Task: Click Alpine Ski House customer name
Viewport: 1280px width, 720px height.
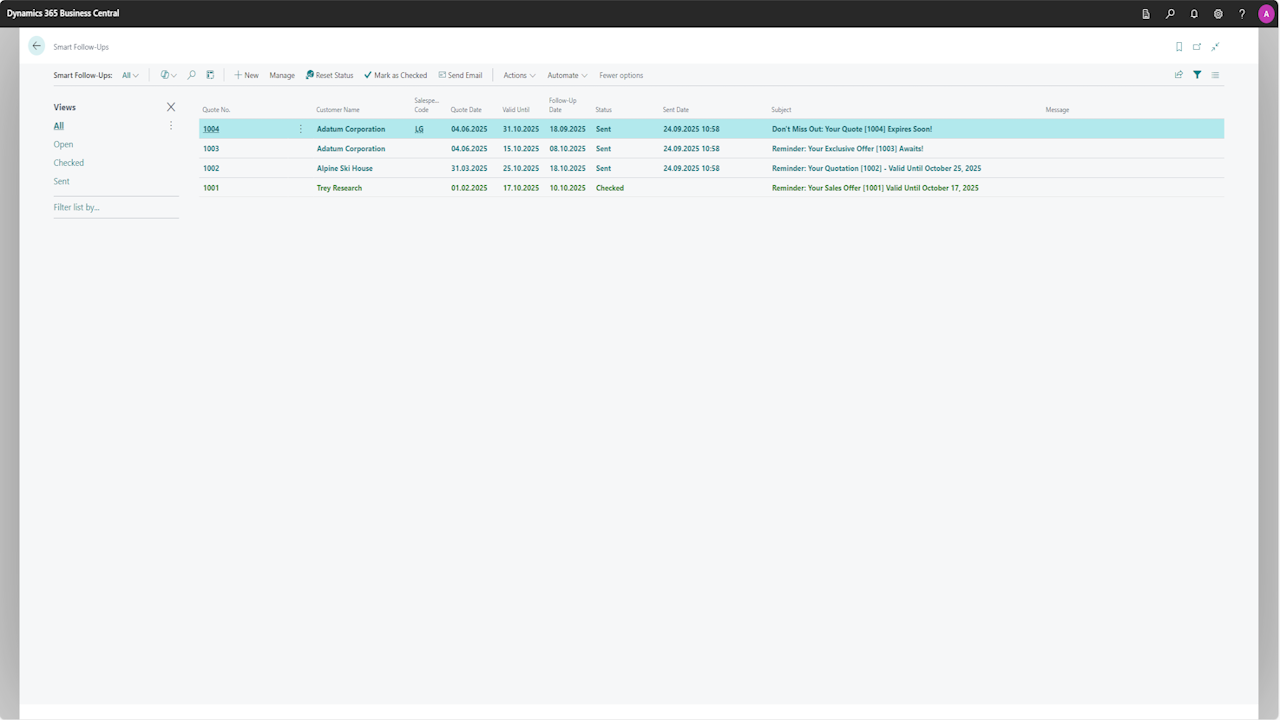Action: coord(345,168)
